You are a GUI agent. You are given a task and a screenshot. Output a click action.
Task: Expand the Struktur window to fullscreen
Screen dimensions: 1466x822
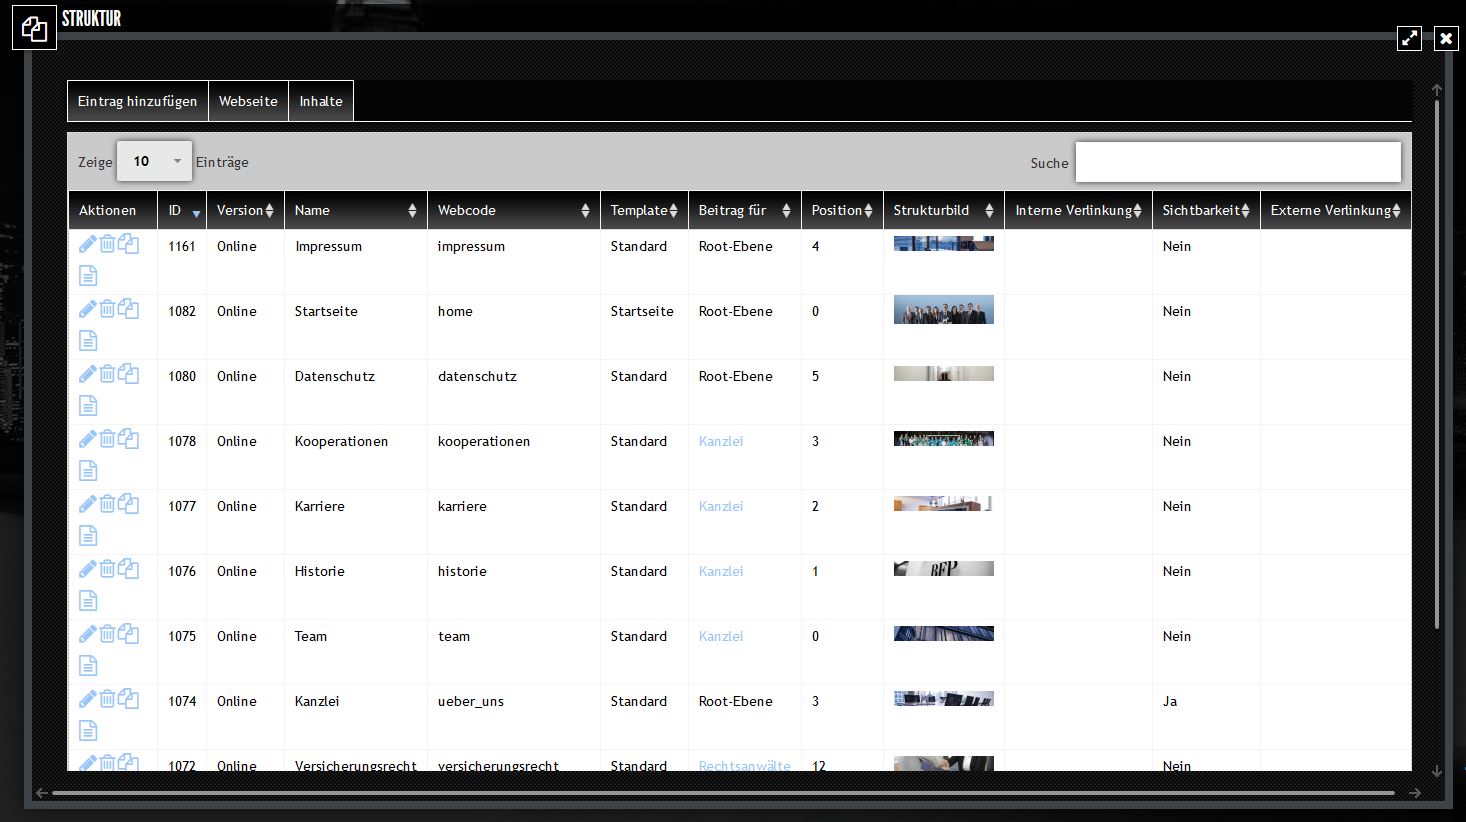[x=1409, y=38]
